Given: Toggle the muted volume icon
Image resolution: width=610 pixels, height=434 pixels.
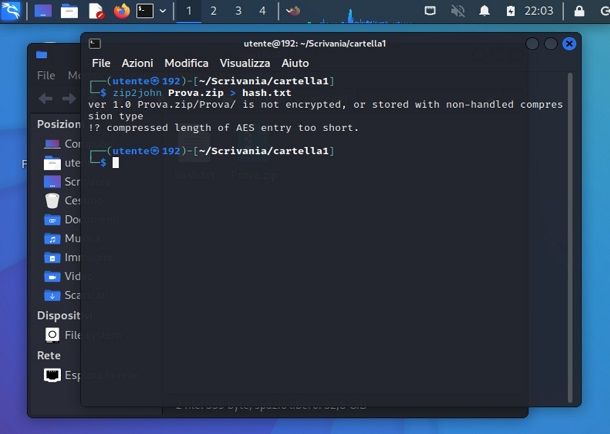Looking at the screenshot, I should click(458, 11).
